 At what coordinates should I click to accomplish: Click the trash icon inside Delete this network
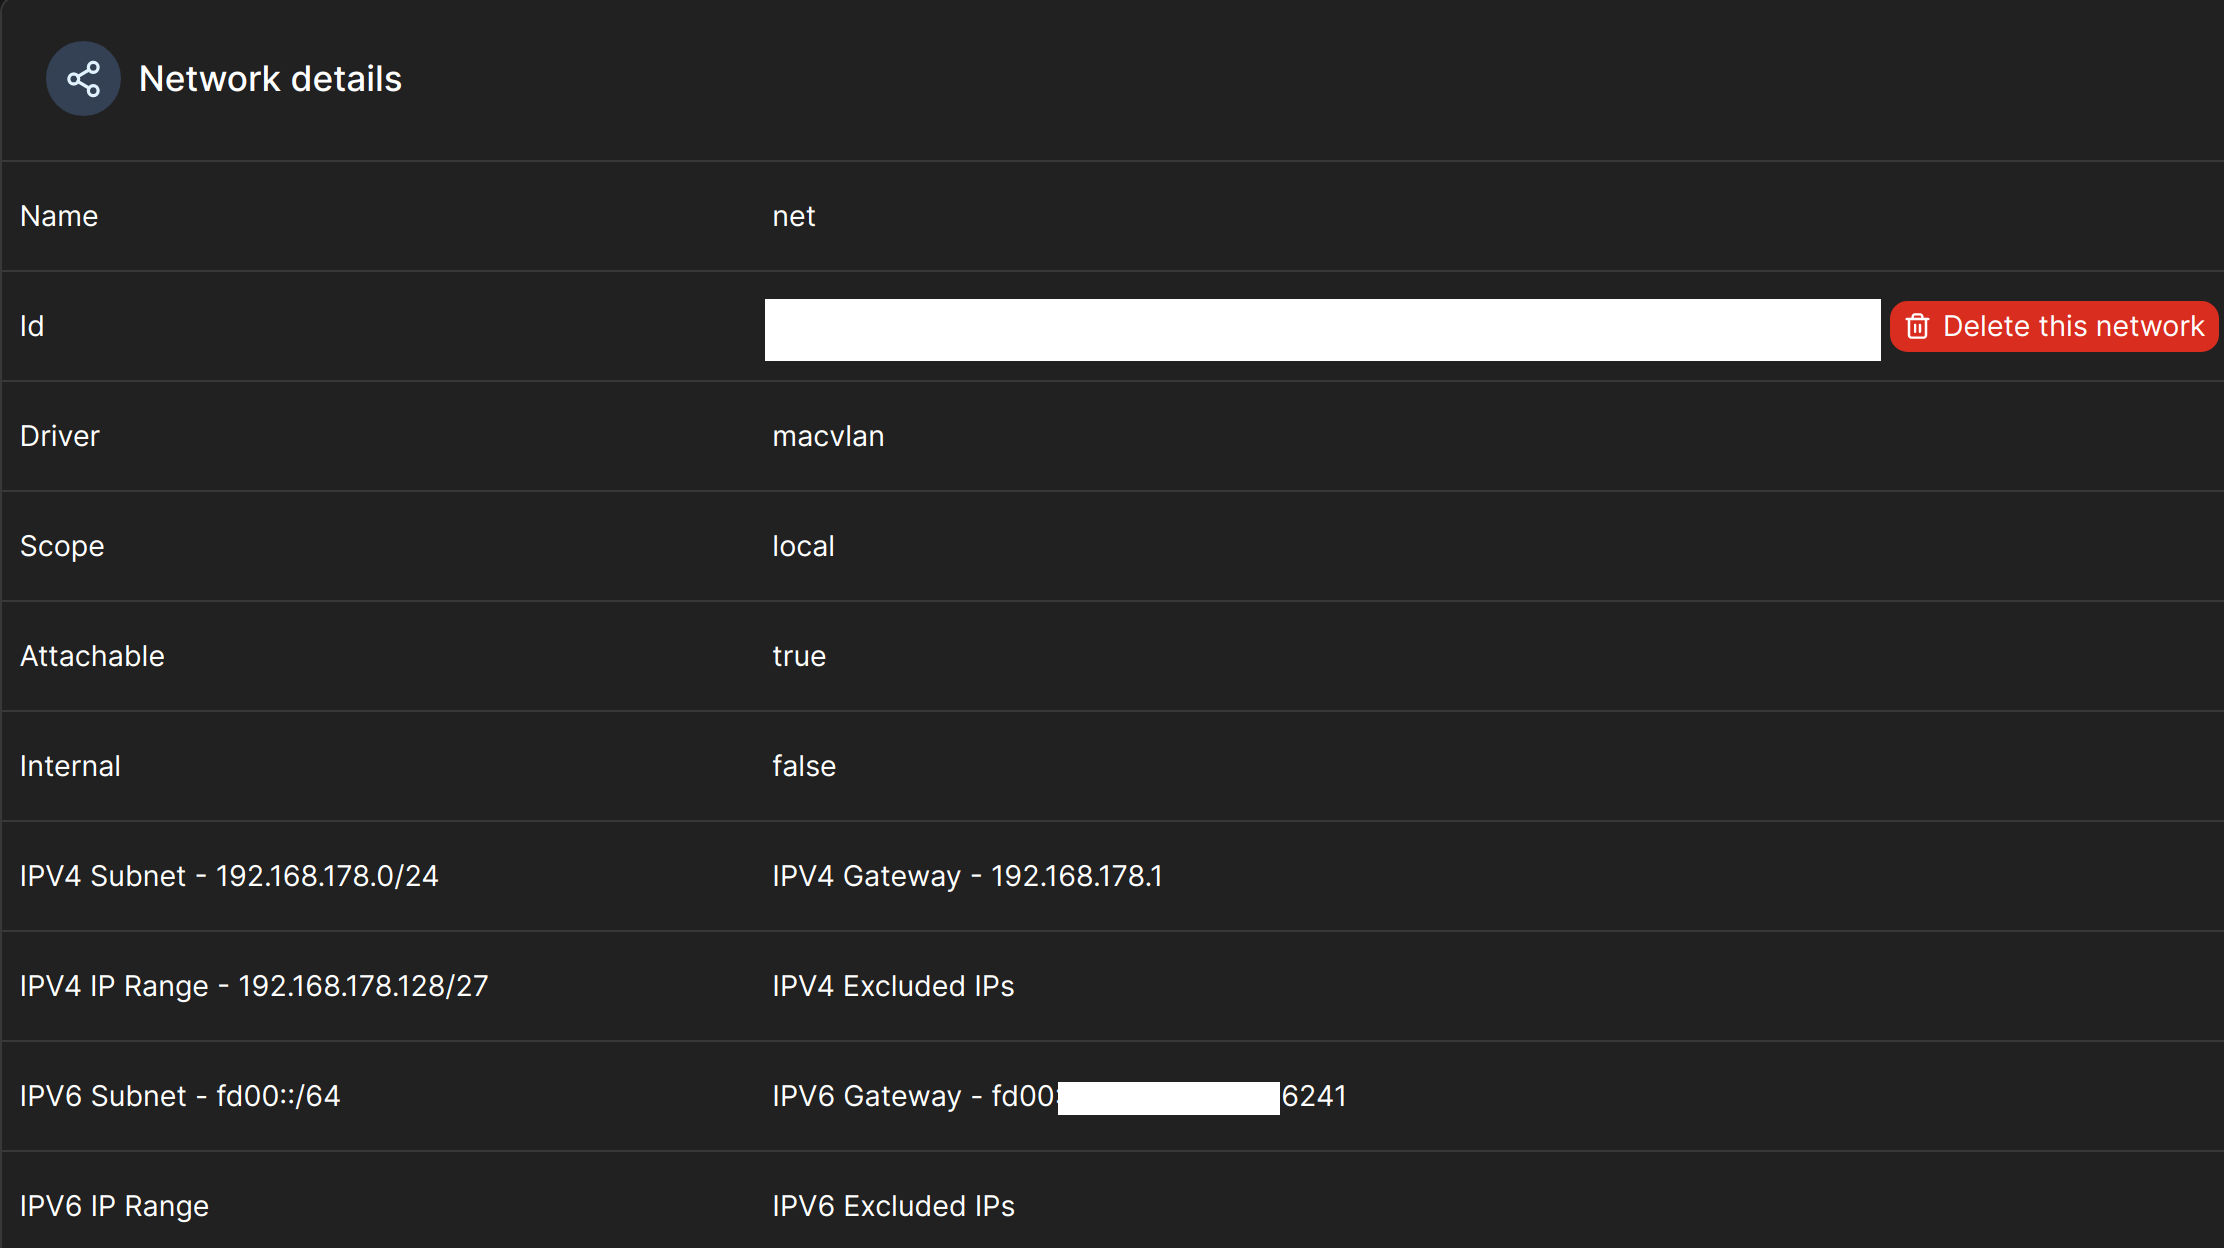point(1919,326)
